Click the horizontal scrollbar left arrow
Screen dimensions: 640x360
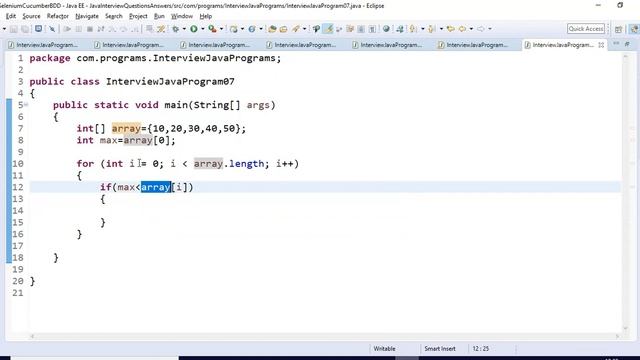click(x=32, y=336)
